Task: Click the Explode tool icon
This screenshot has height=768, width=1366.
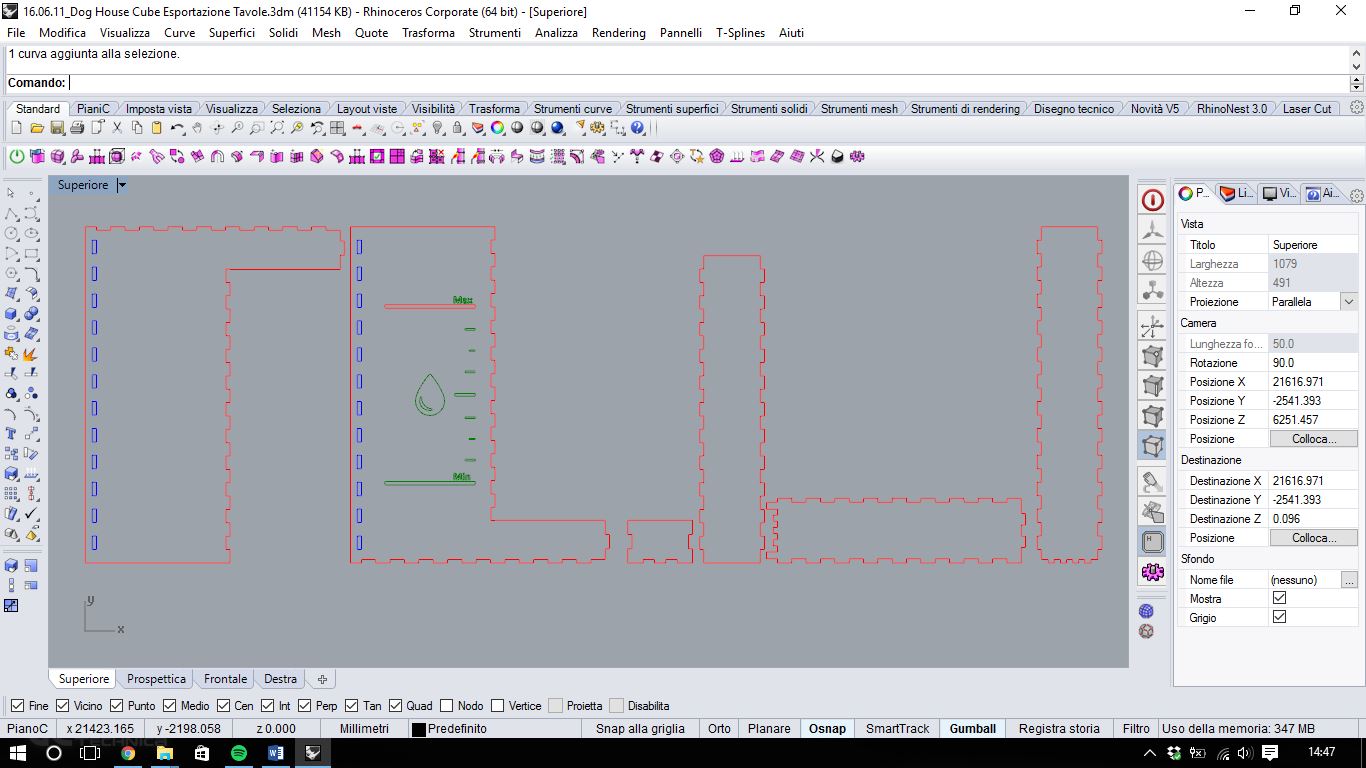Action: pos(31,354)
